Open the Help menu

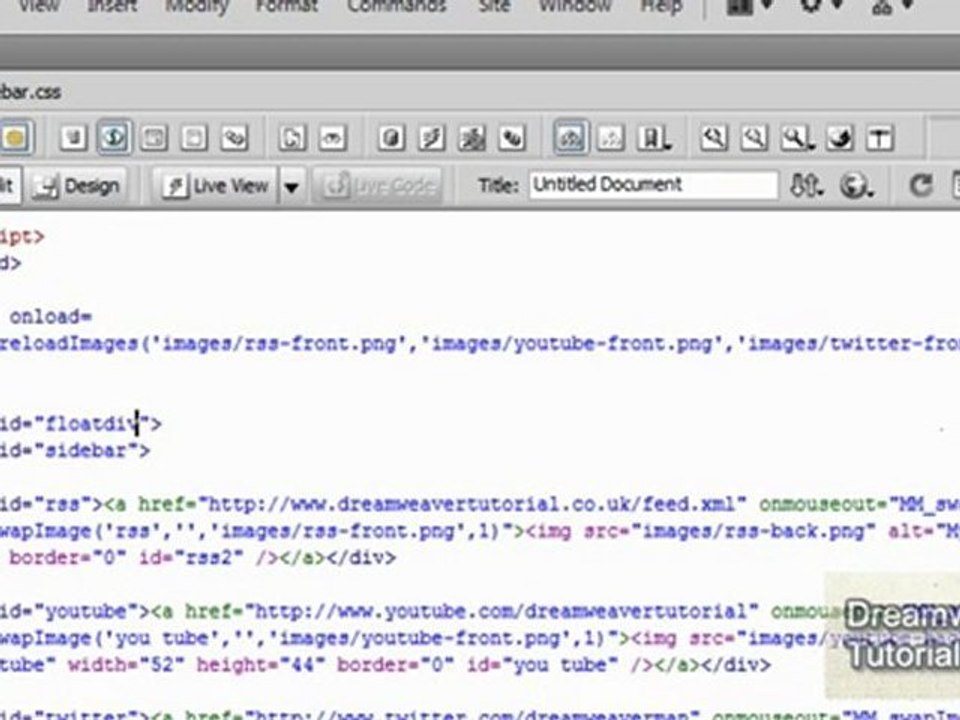coord(661,6)
